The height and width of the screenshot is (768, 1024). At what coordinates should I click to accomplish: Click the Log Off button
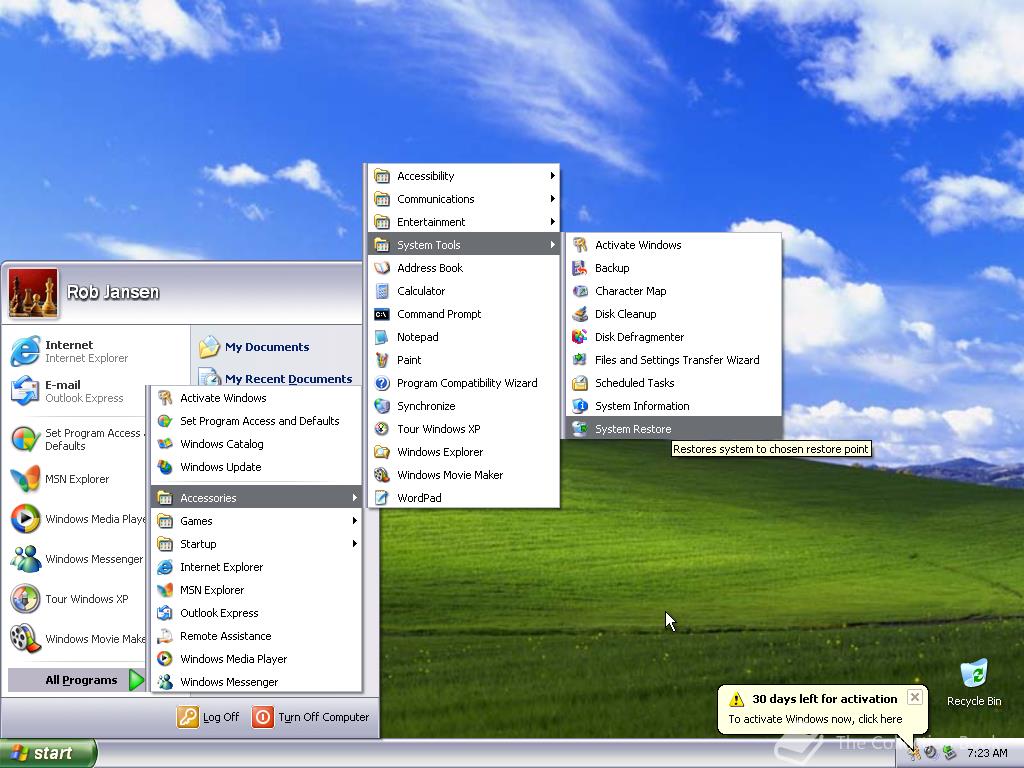click(x=208, y=716)
